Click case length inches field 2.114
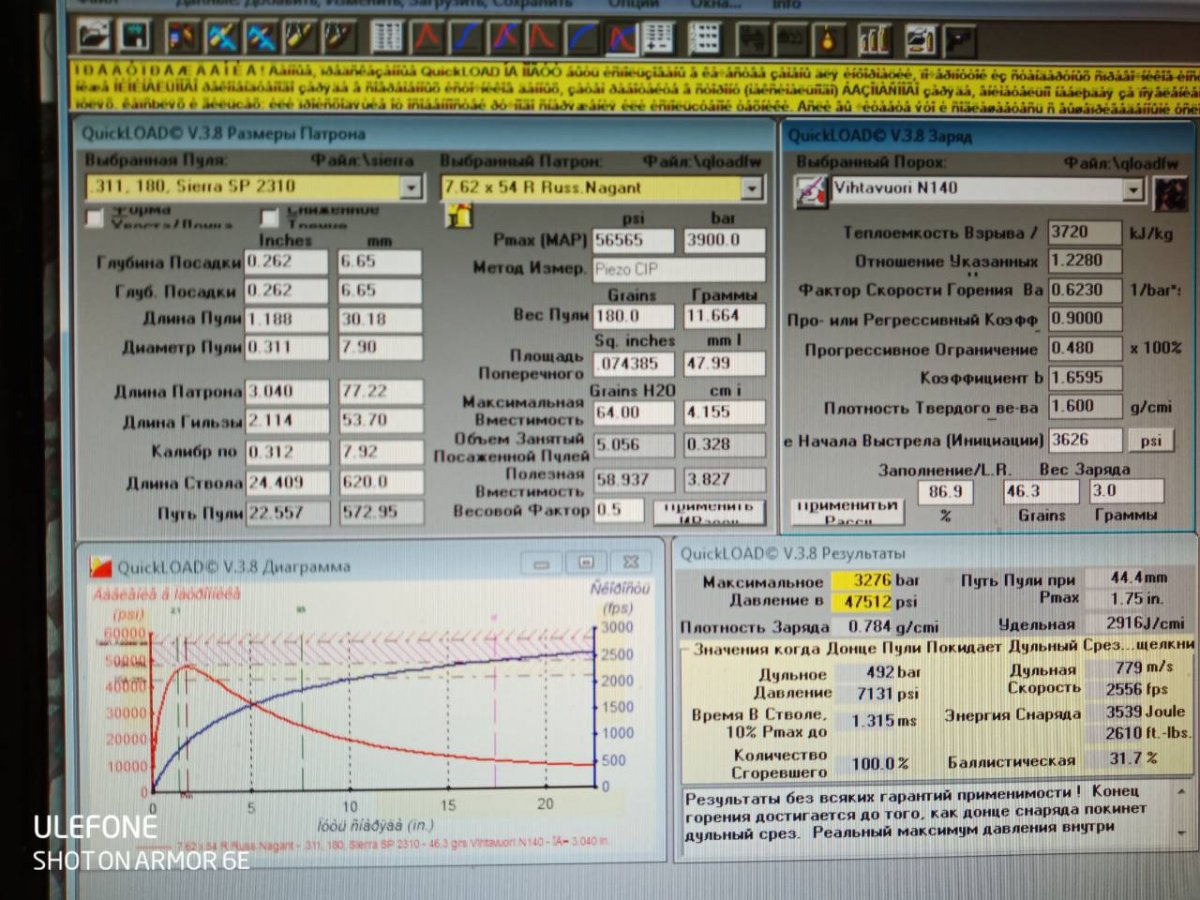 pos(286,421)
